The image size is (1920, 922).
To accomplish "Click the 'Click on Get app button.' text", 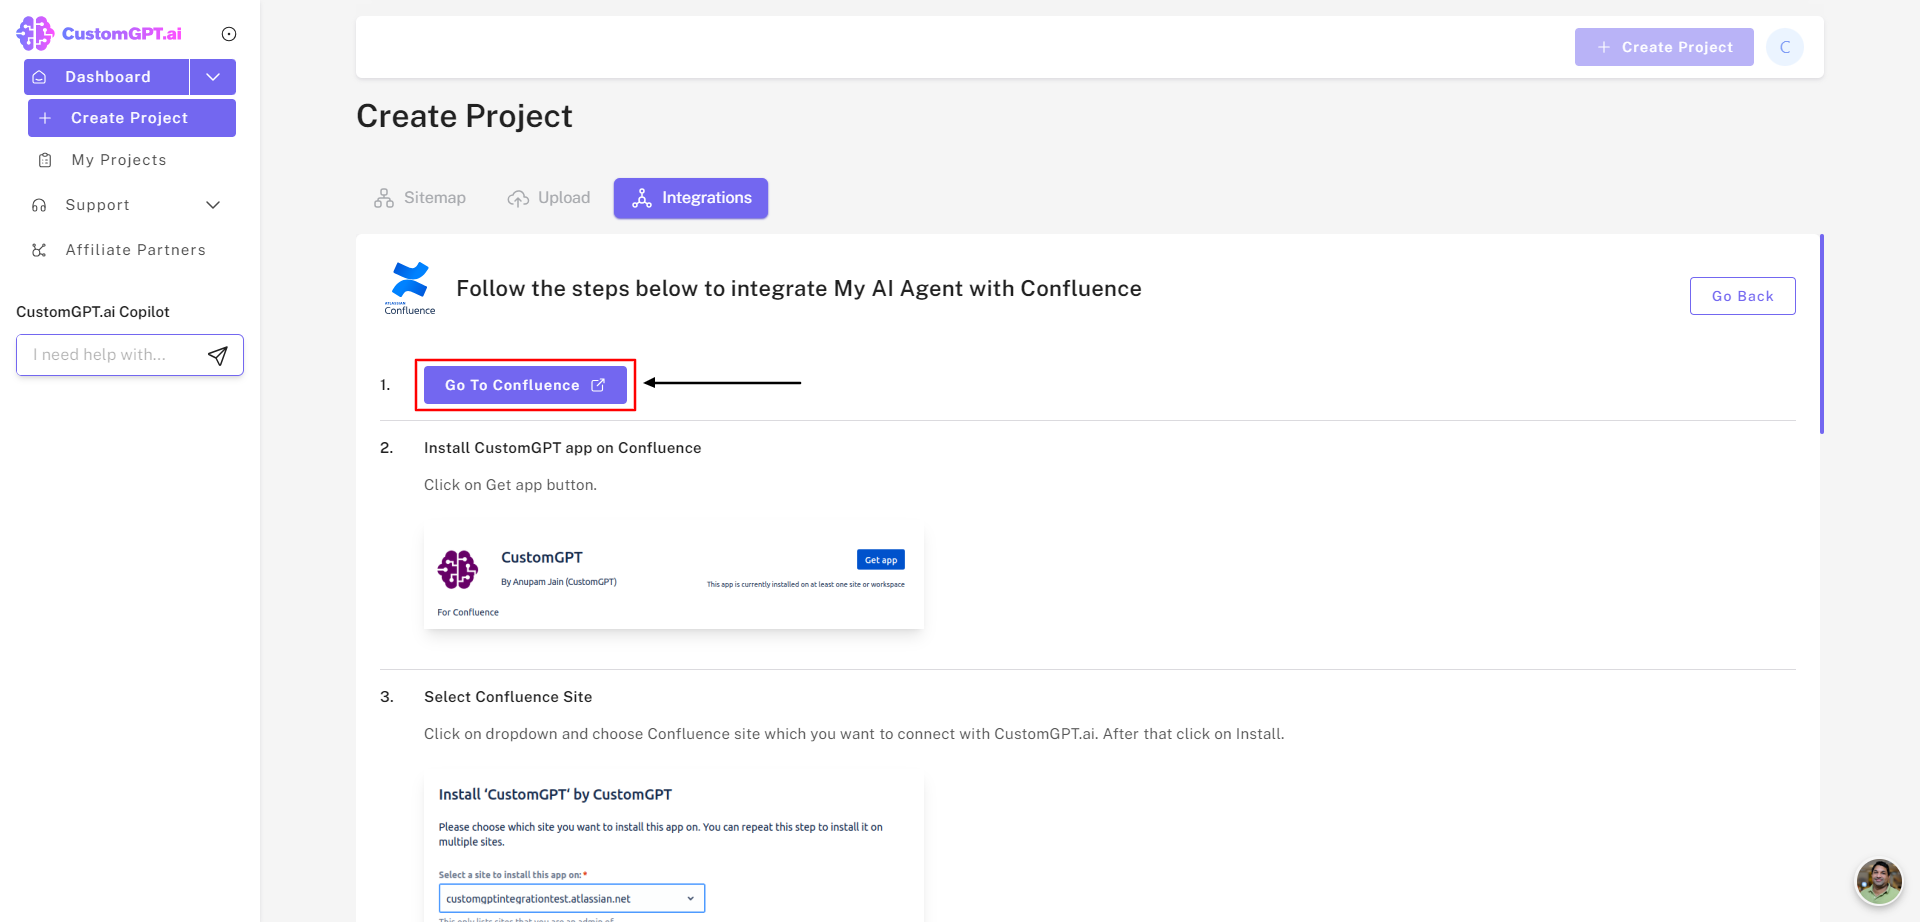I will pos(510,485).
